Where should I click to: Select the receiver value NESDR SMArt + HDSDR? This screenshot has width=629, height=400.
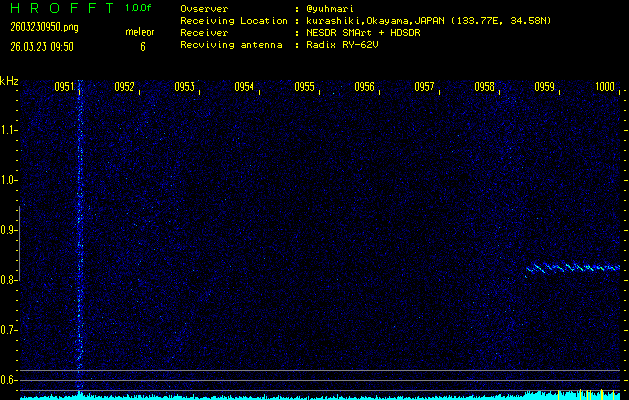[x=363, y=33]
